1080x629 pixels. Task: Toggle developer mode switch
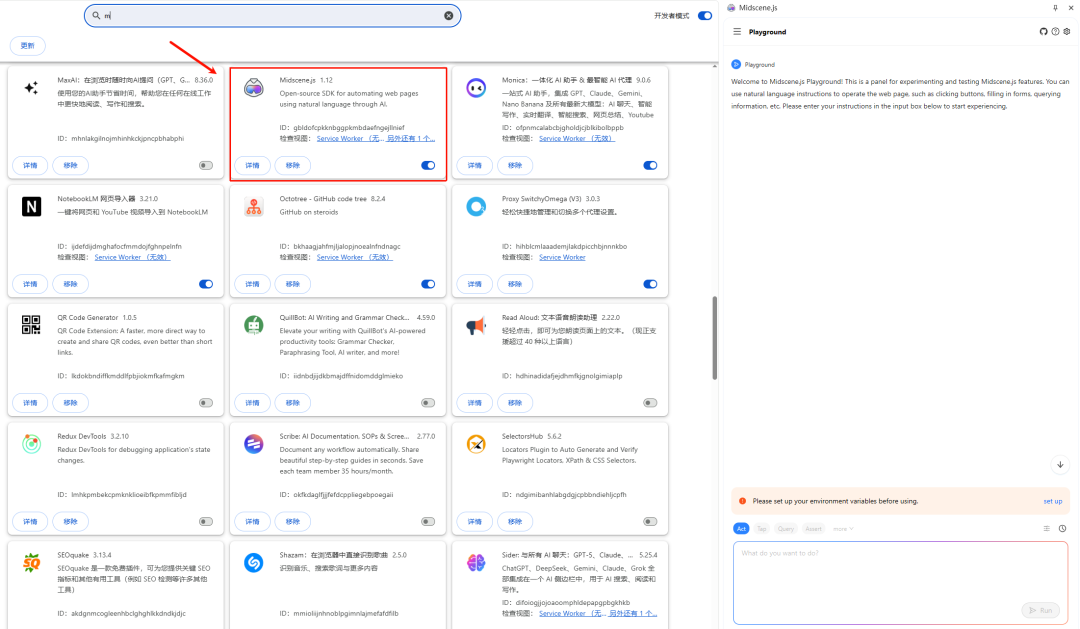(705, 16)
